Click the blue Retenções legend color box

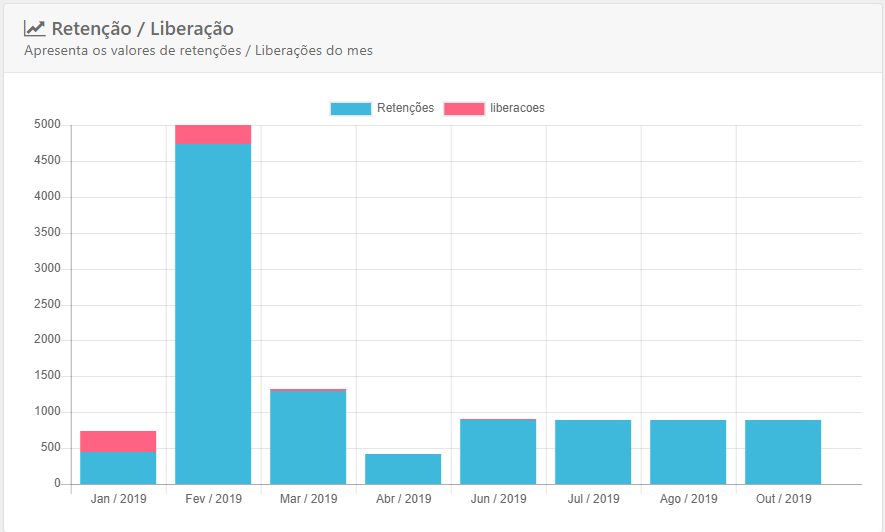tap(351, 108)
